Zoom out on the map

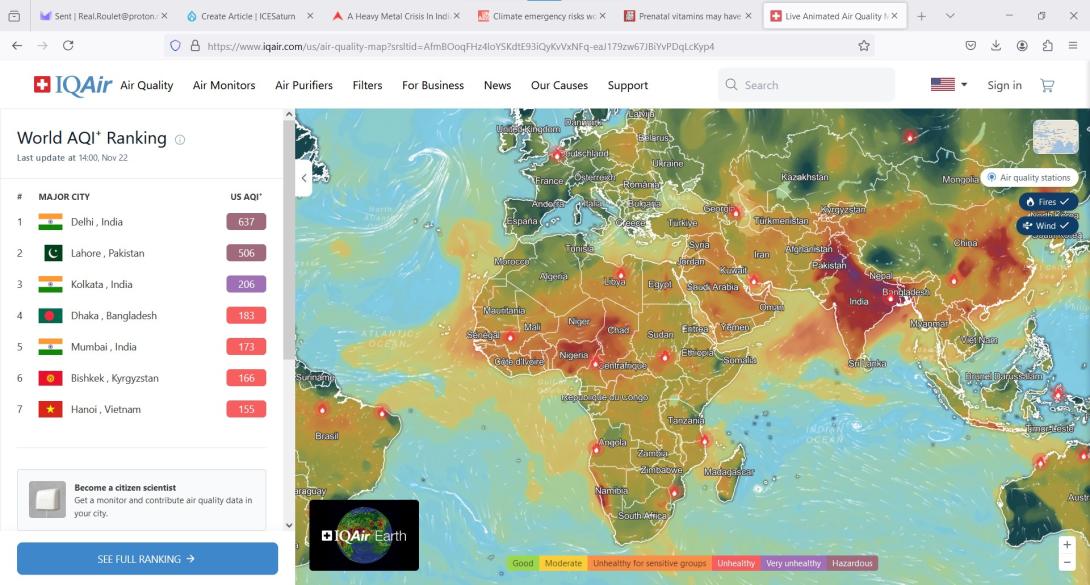pyautogui.click(x=1067, y=563)
